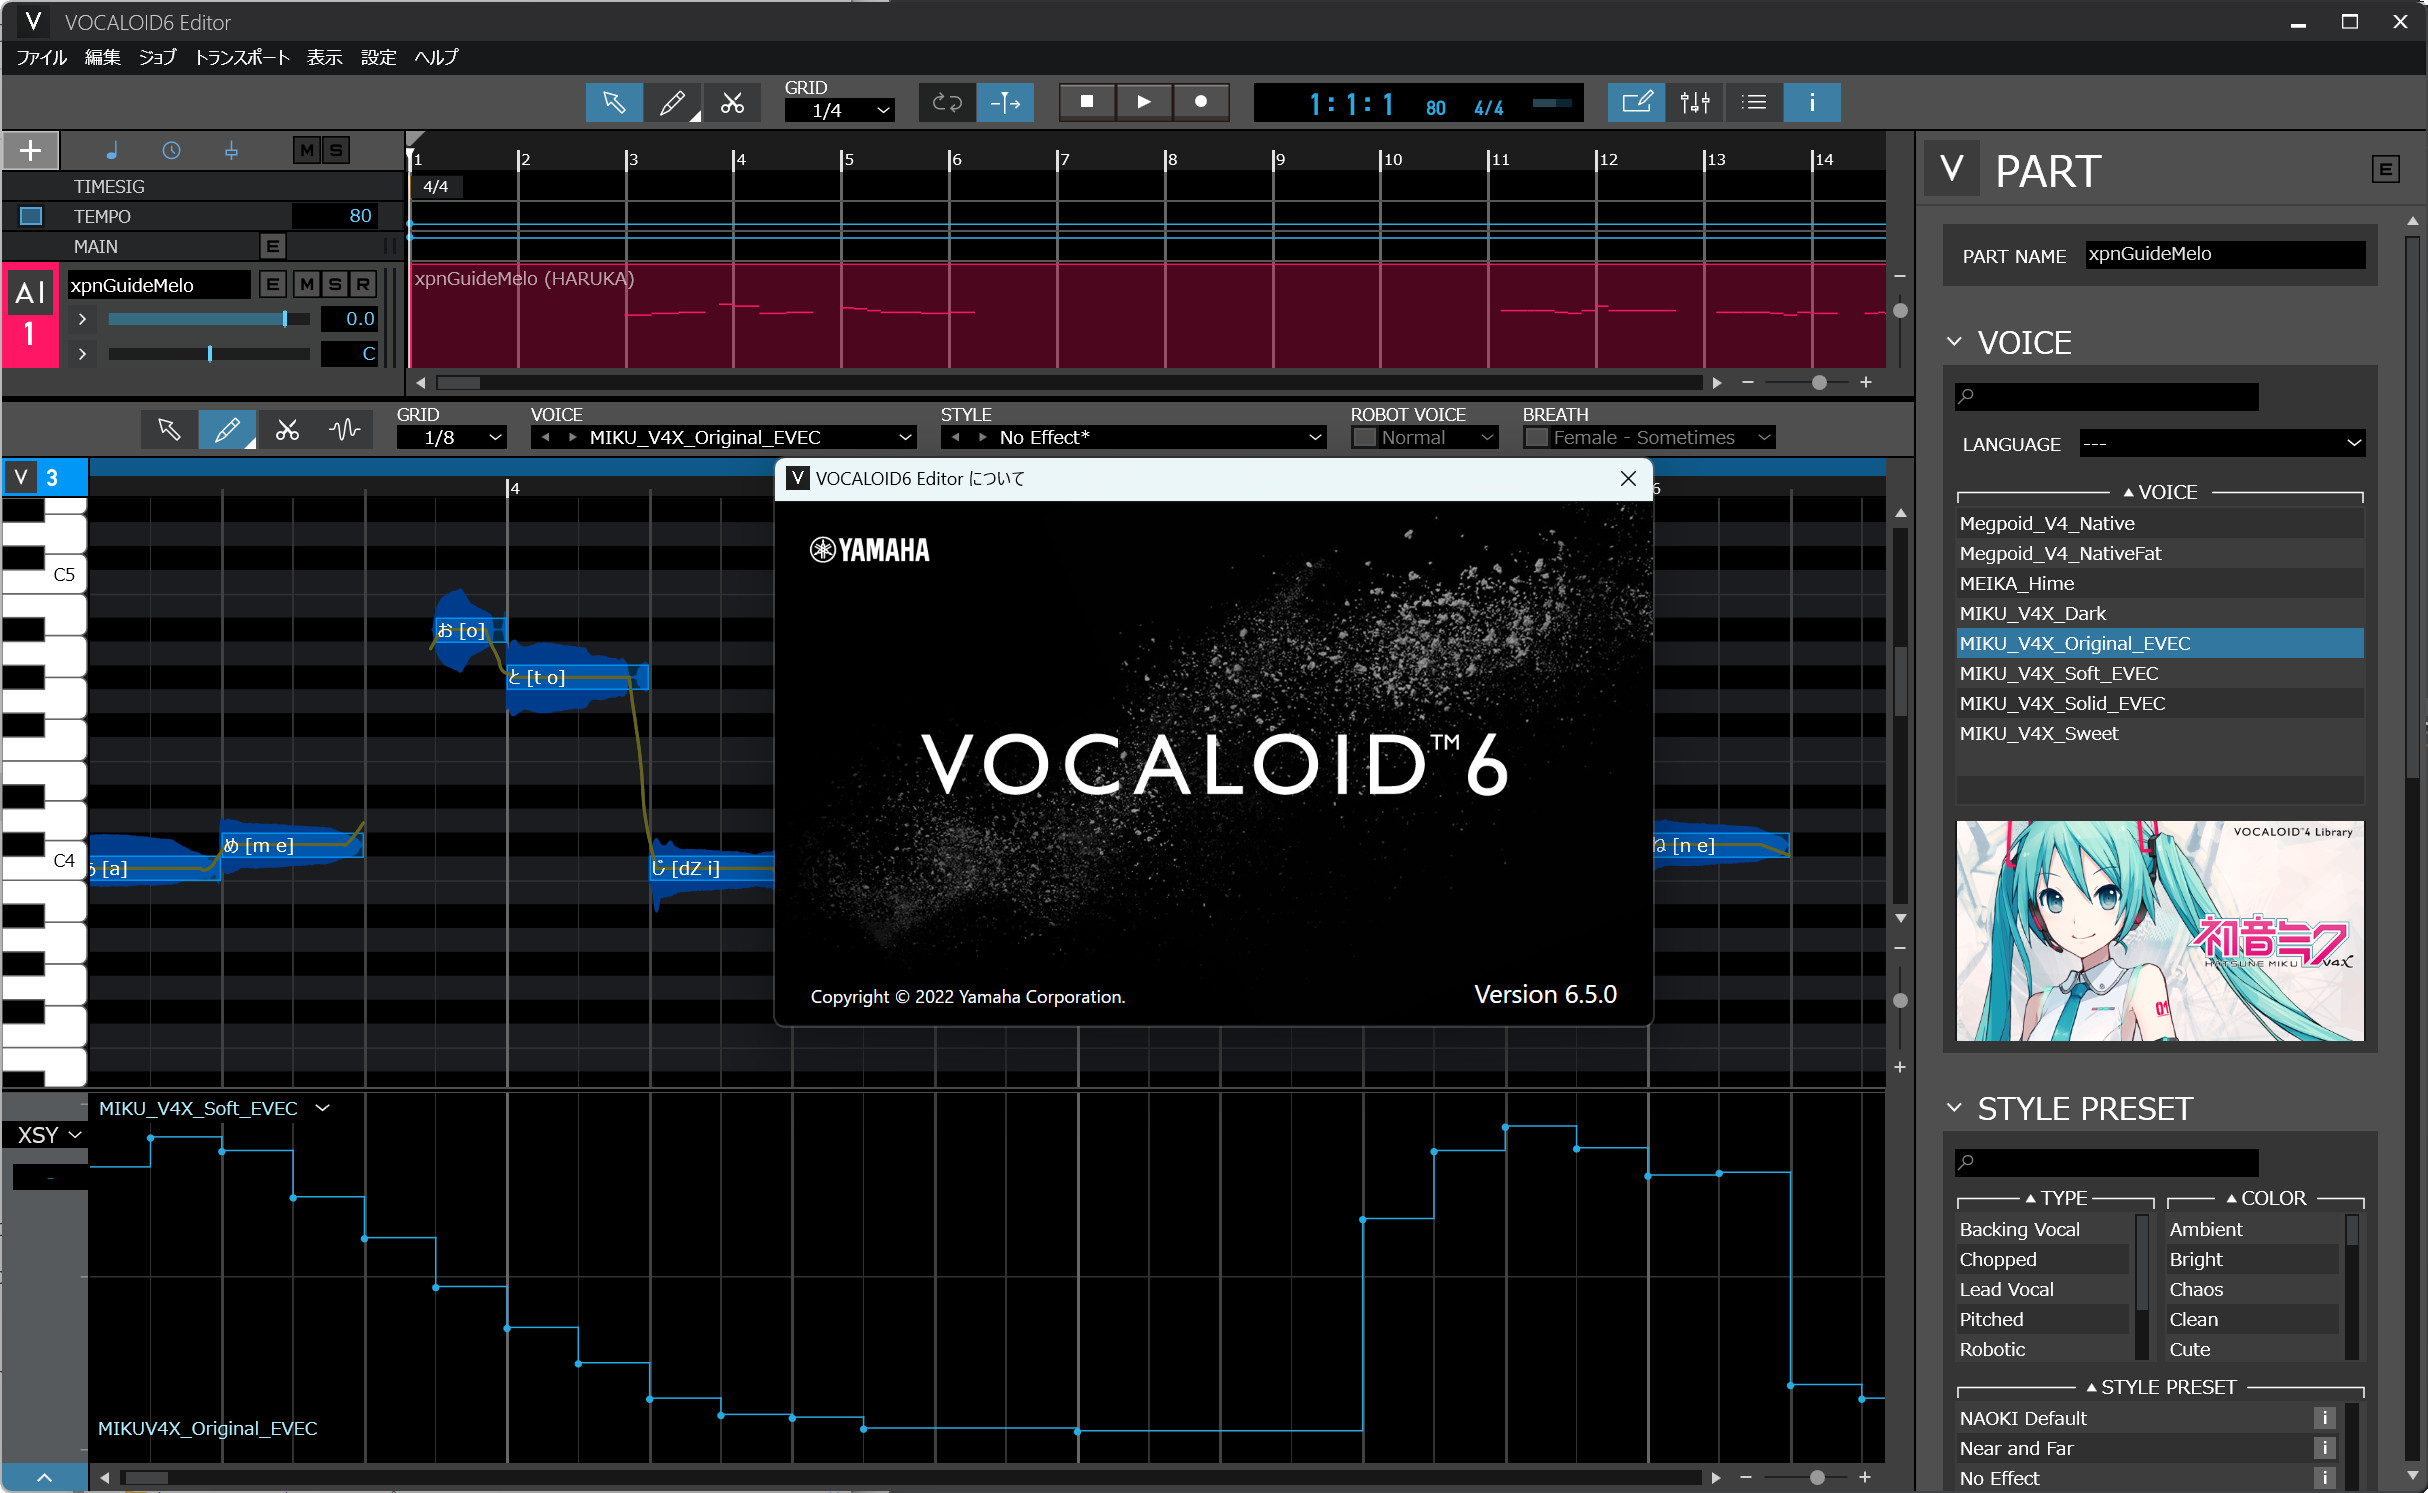The image size is (2428, 1493).
Task: Open the list view icon
Action: (x=1753, y=102)
